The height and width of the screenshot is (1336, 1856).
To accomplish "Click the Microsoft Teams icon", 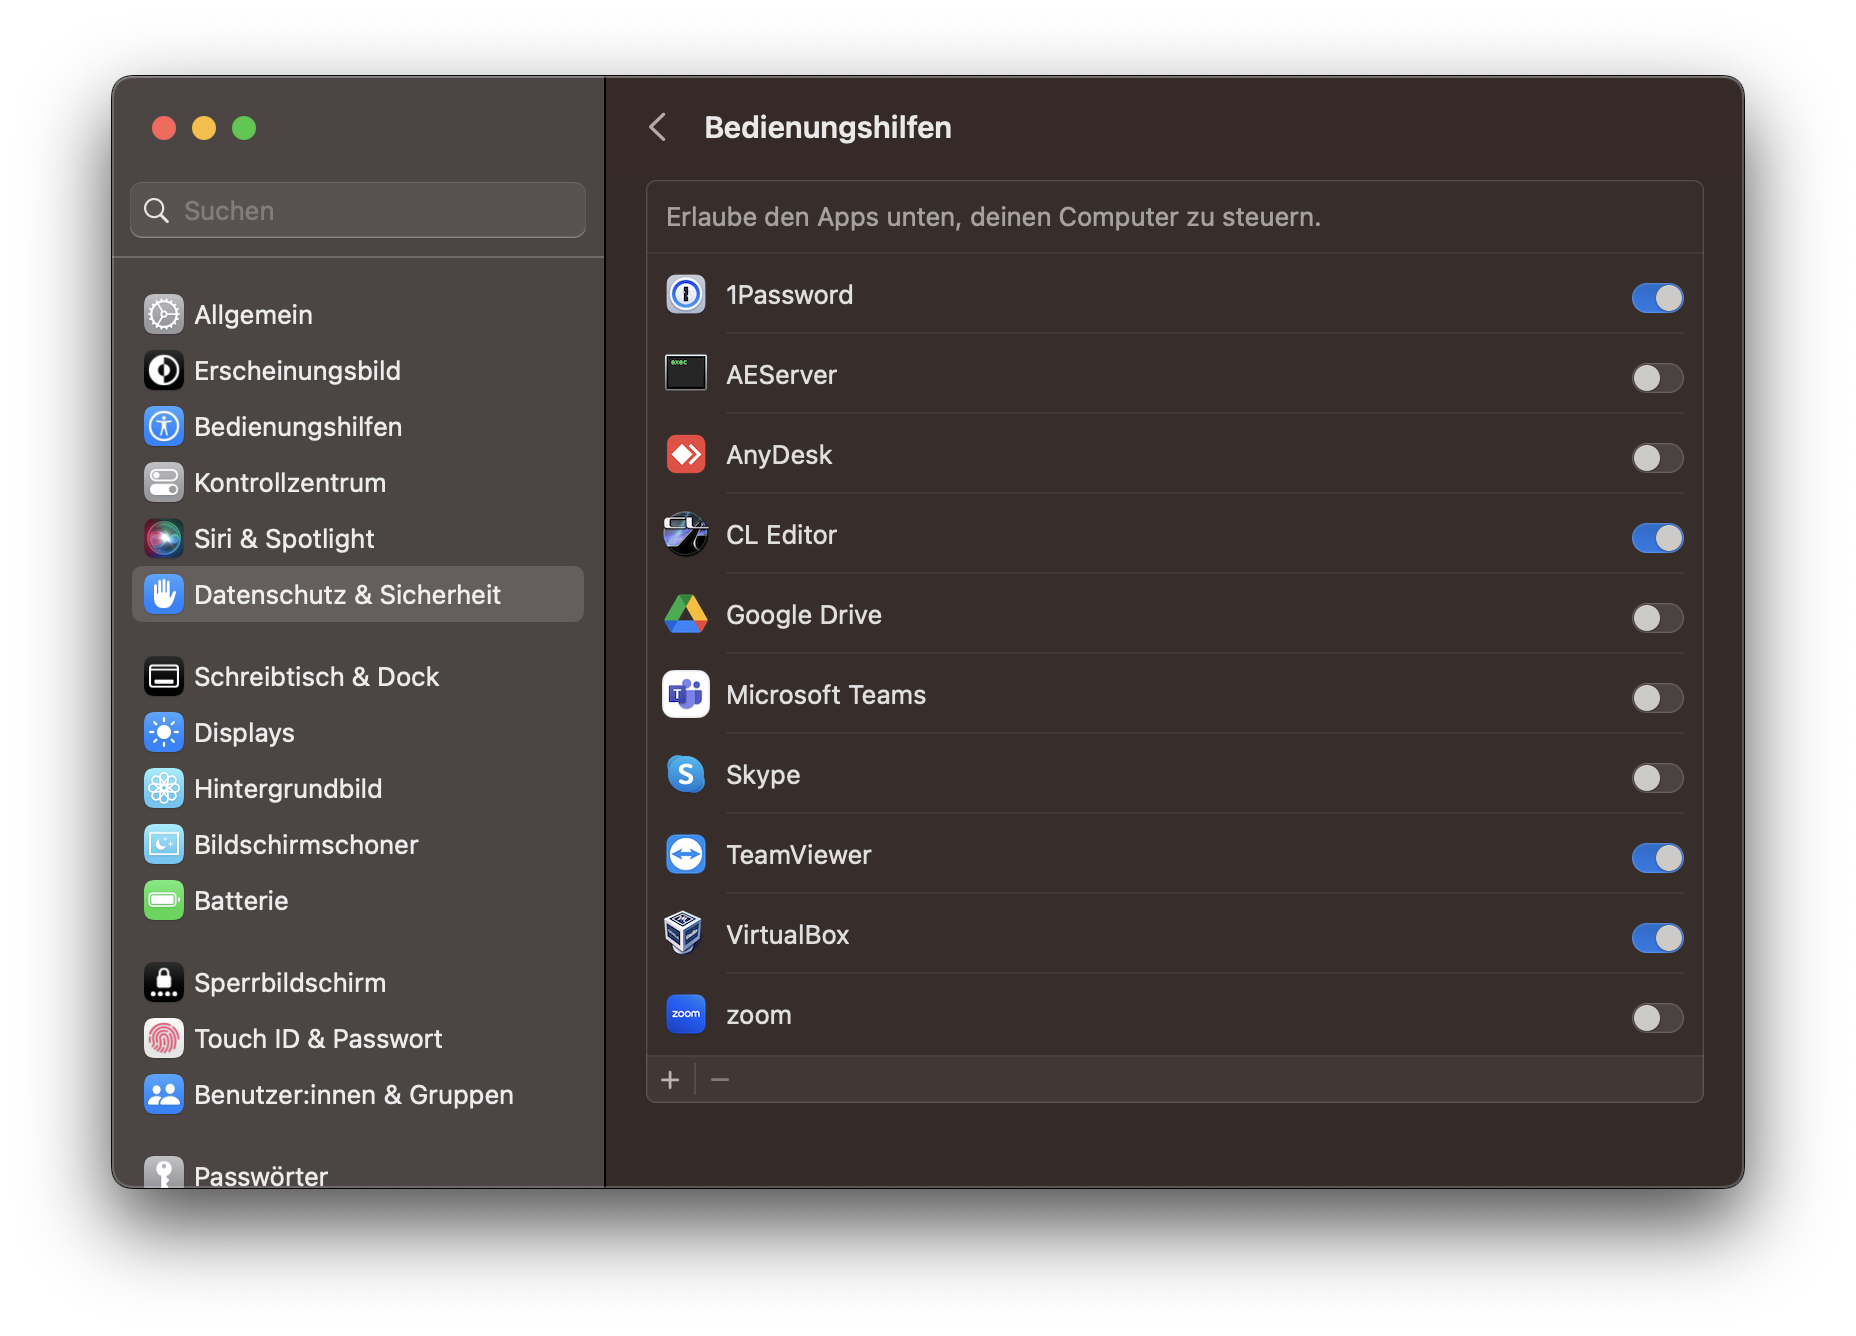I will click(x=686, y=694).
